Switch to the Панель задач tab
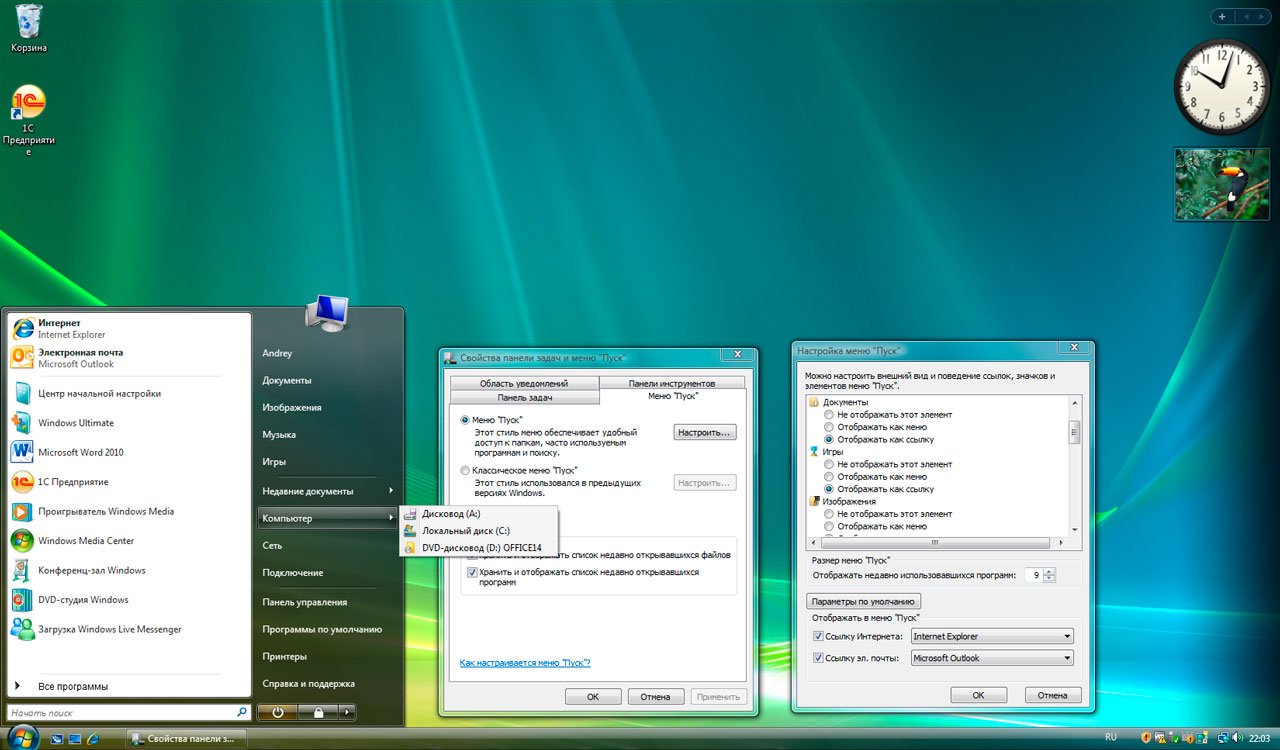Image resolution: width=1280 pixels, height=750 pixels. tap(524, 397)
